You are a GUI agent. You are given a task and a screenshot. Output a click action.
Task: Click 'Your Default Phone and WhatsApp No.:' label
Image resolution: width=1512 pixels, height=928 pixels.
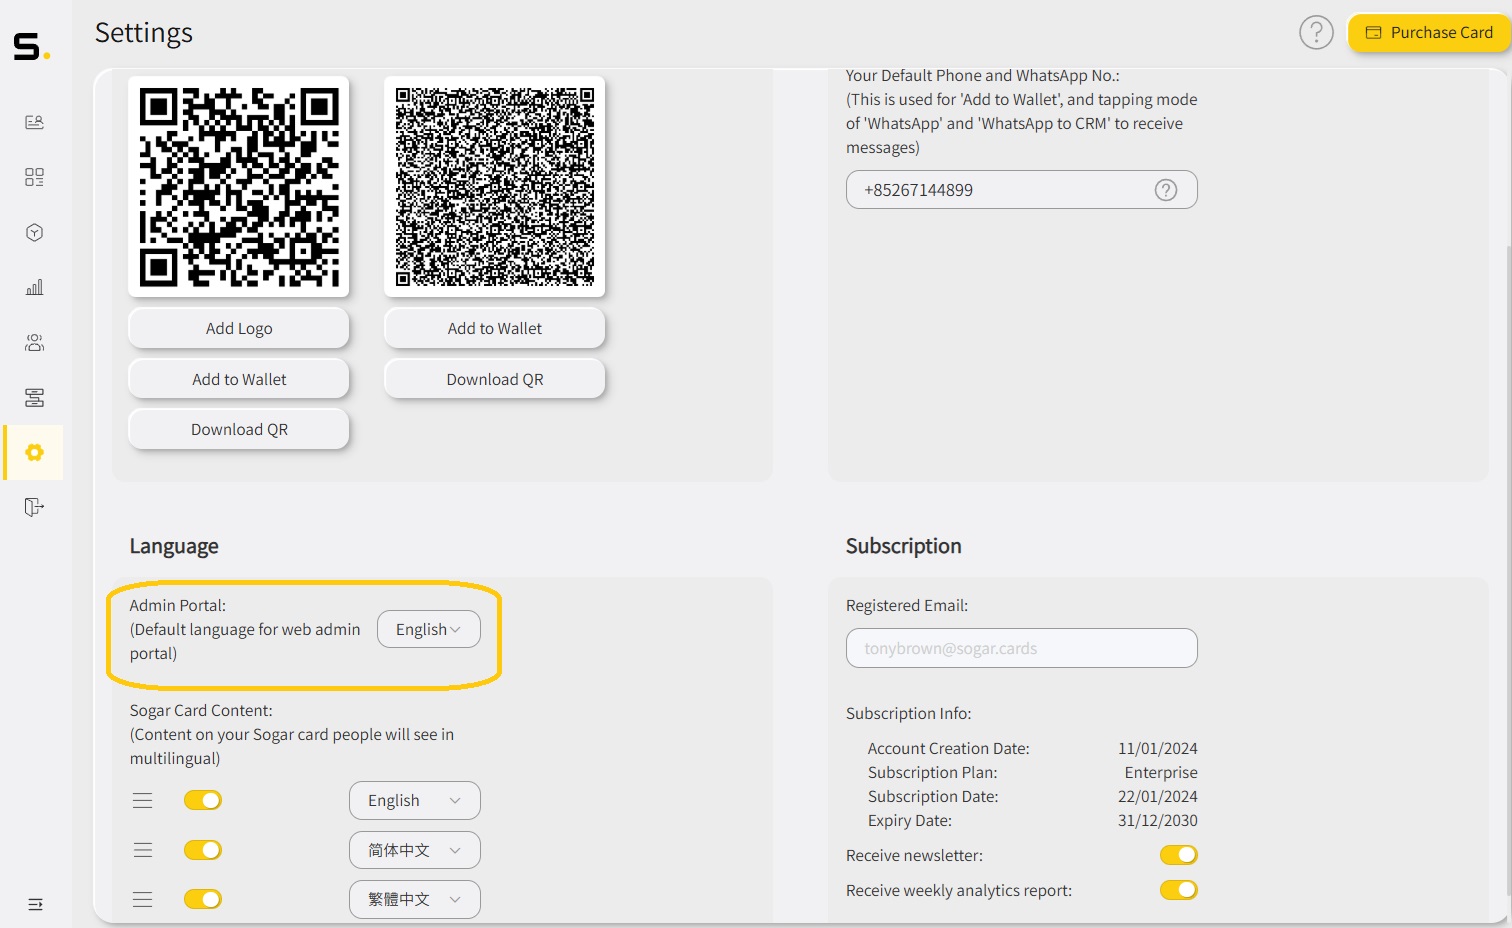click(983, 75)
